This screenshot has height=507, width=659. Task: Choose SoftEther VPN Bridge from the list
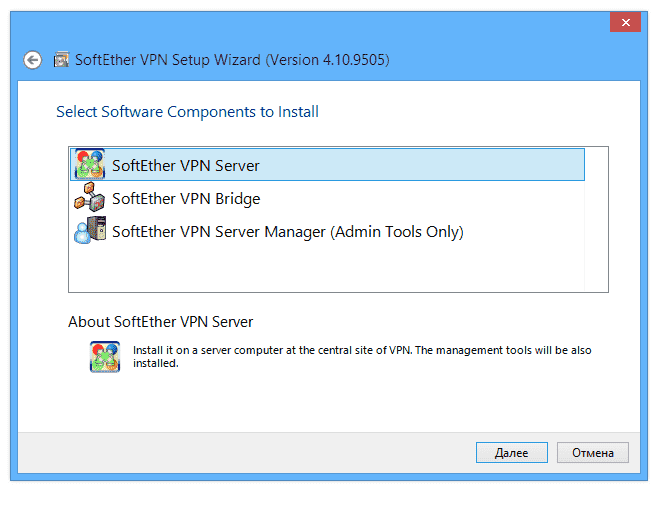tap(186, 198)
